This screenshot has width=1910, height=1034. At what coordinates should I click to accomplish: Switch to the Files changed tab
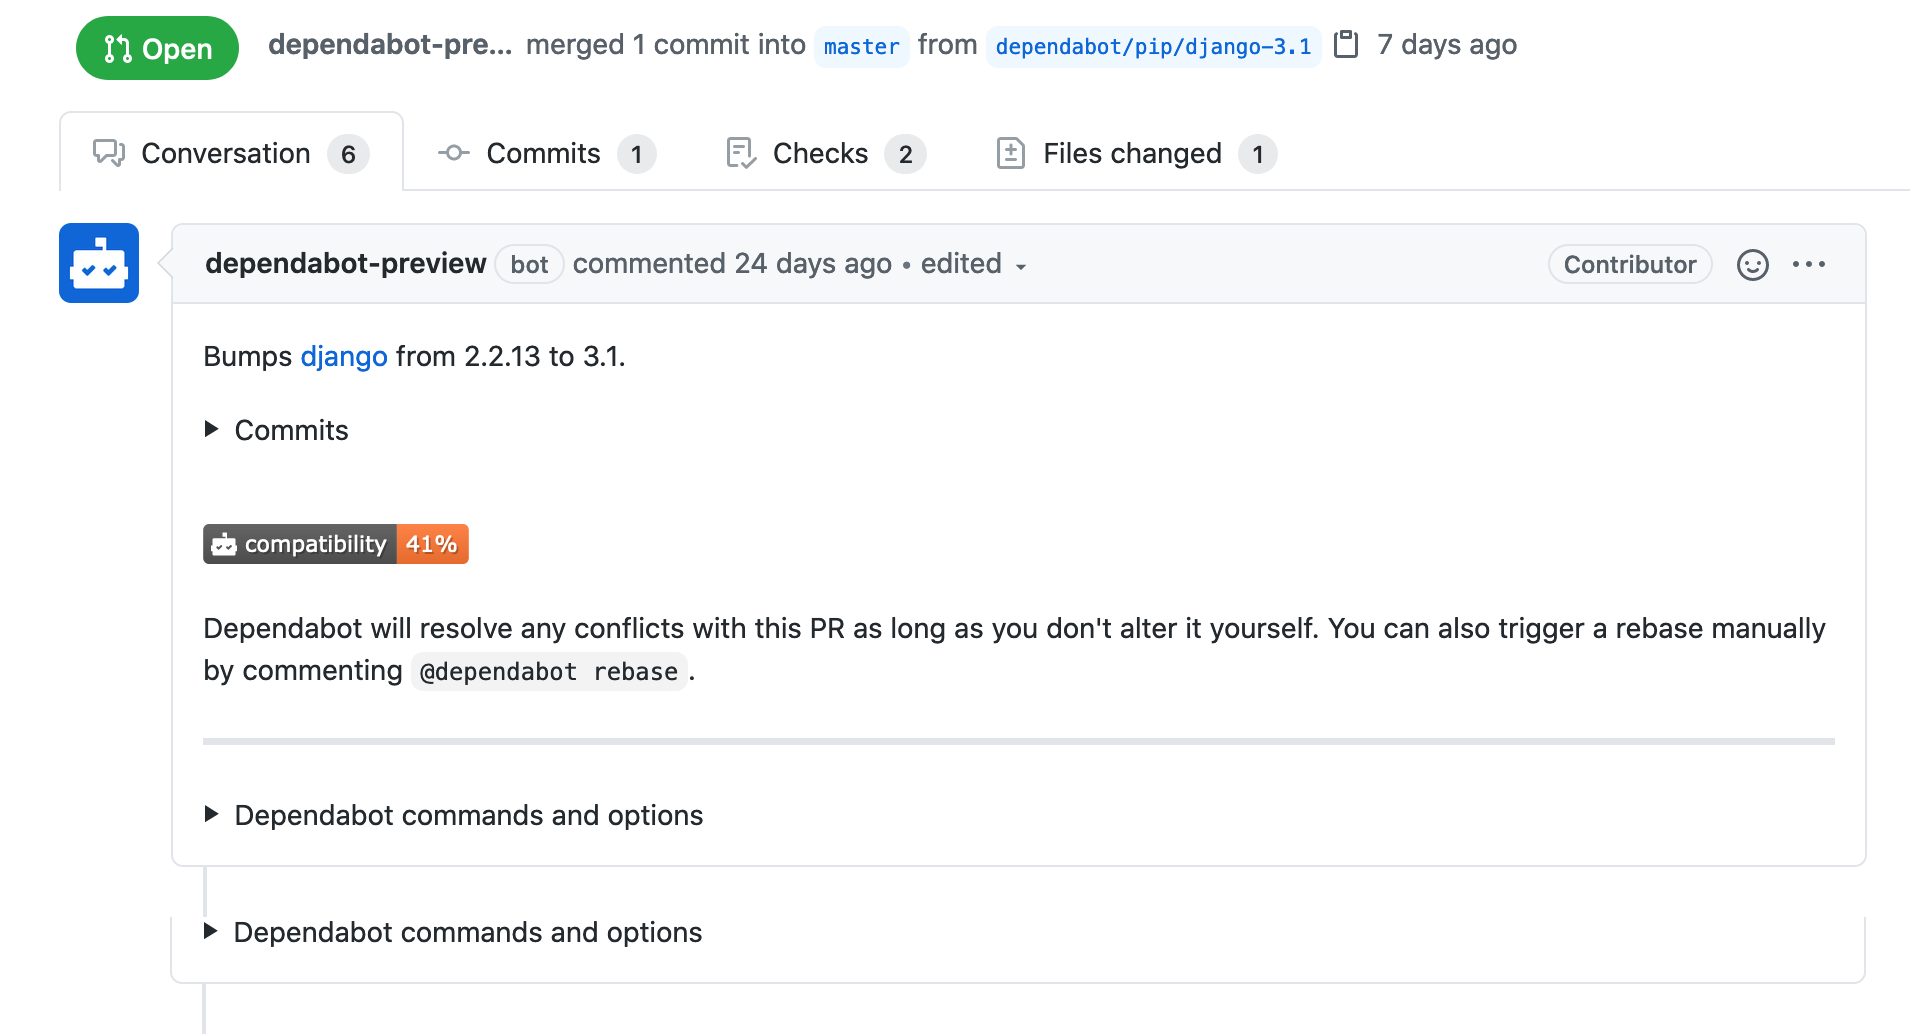pyautogui.click(x=1136, y=153)
